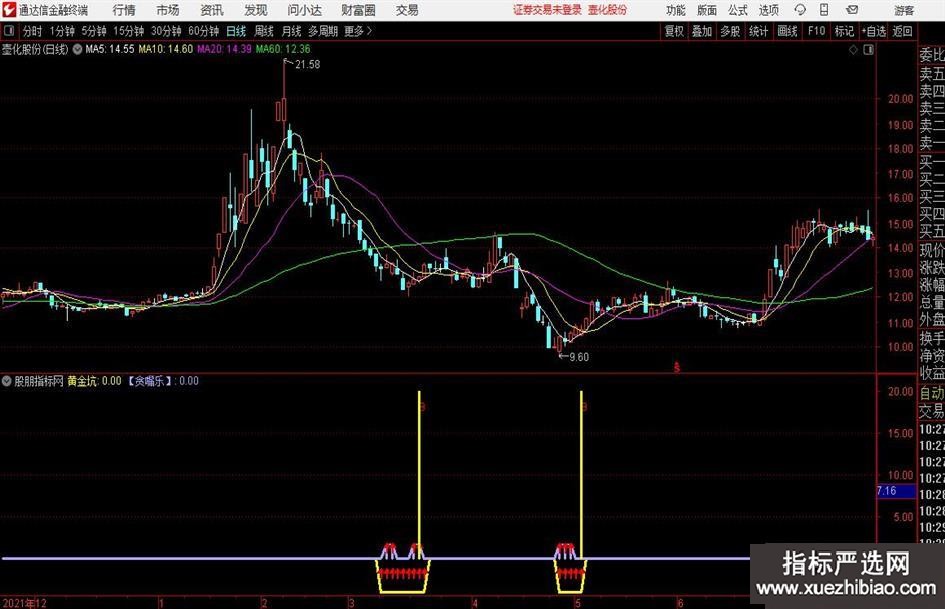Viewport: 945px width, 609px height.
Task: Add stock via +自选 button
Action: coord(874,31)
